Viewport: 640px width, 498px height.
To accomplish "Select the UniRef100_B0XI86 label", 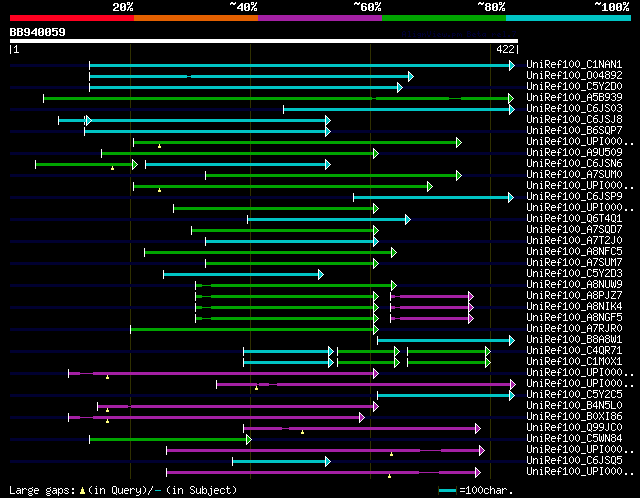I will coord(574,417).
